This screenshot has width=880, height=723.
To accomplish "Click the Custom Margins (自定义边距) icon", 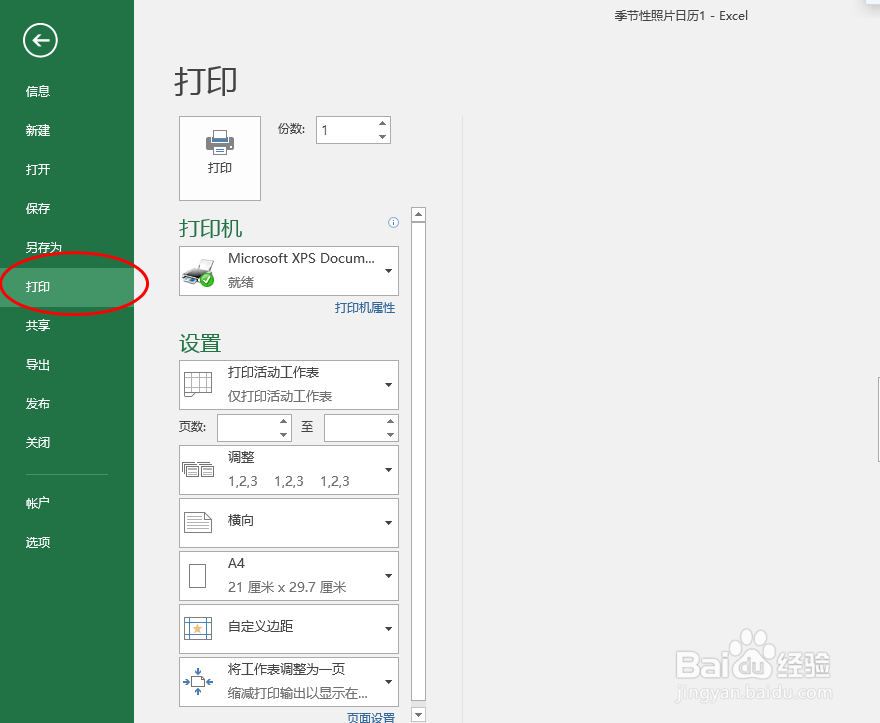I will click(x=198, y=628).
